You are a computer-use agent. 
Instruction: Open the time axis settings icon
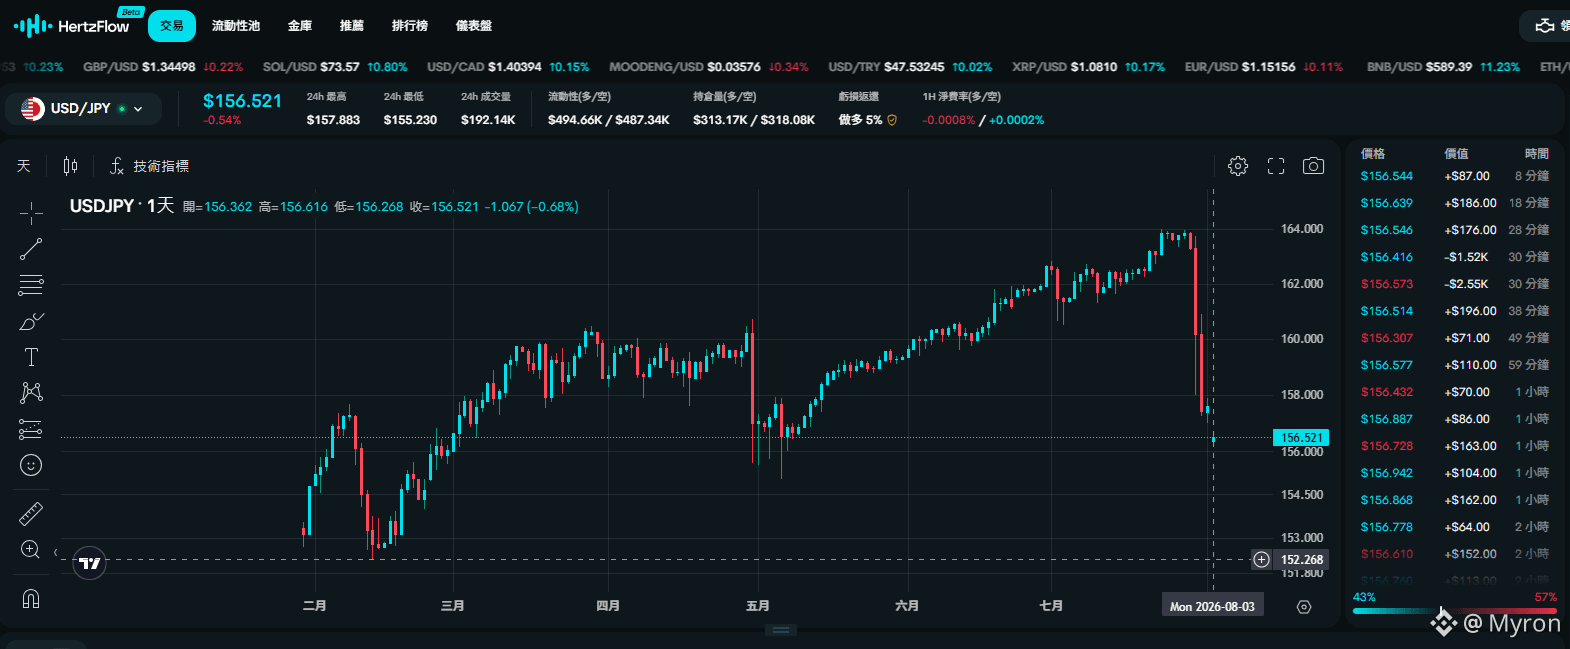[x=1304, y=607]
